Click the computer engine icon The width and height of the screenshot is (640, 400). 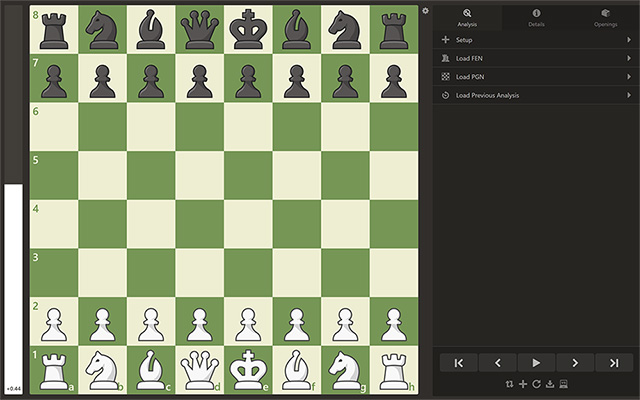pyautogui.click(x=564, y=384)
